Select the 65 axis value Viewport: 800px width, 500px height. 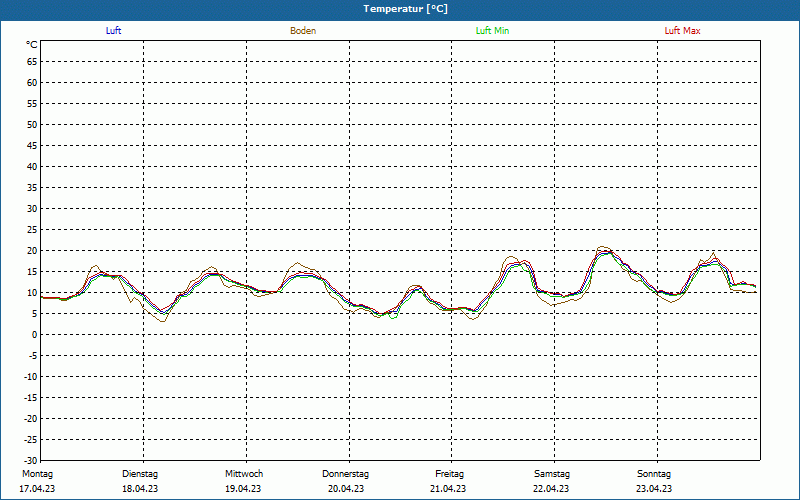coord(32,62)
